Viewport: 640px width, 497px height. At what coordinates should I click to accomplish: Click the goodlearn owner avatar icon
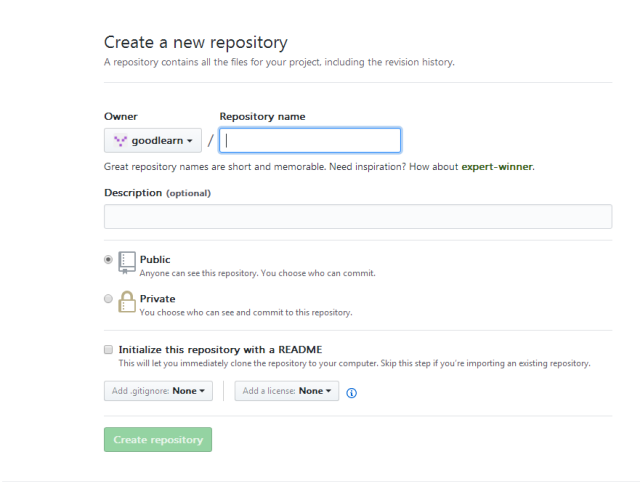point(120,141)
